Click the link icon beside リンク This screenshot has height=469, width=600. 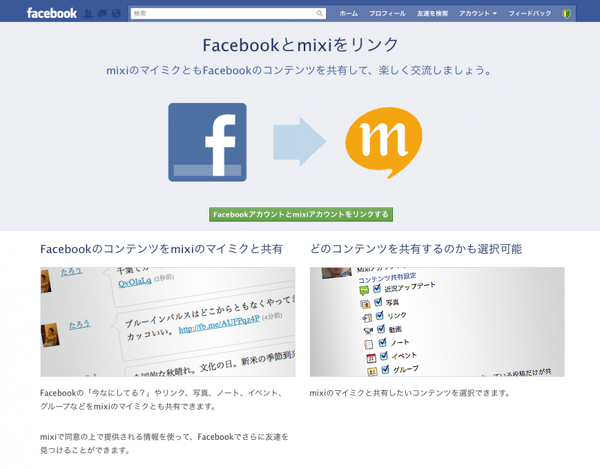[x=367, y=318]
